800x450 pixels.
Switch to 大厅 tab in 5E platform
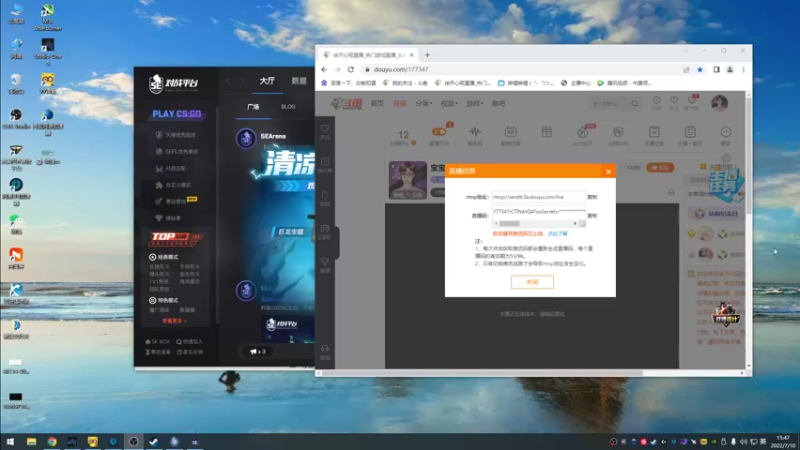[267, 81]
